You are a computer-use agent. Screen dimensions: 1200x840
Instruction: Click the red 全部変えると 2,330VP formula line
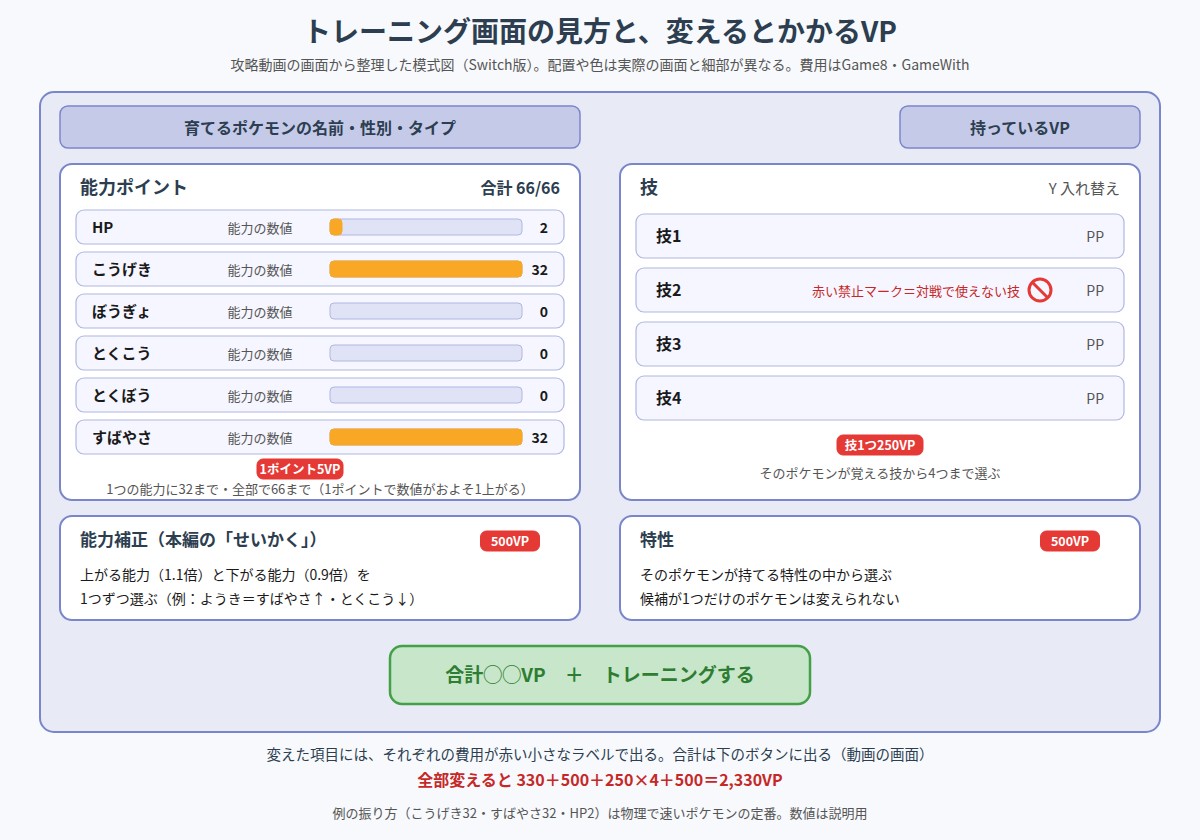(x=600, y=780)
